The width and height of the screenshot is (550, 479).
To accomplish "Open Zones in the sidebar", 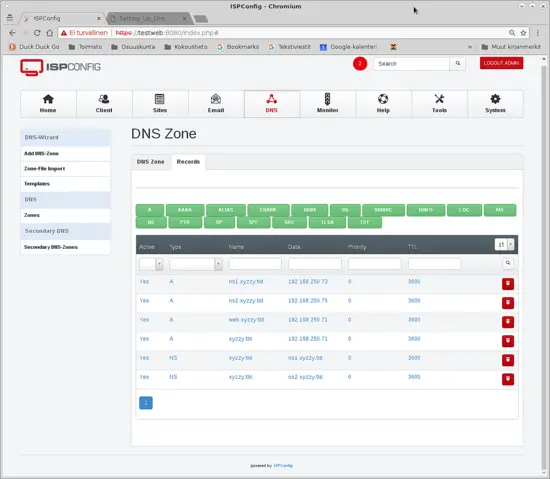I will pyautogui.click(x=65, y=215).
